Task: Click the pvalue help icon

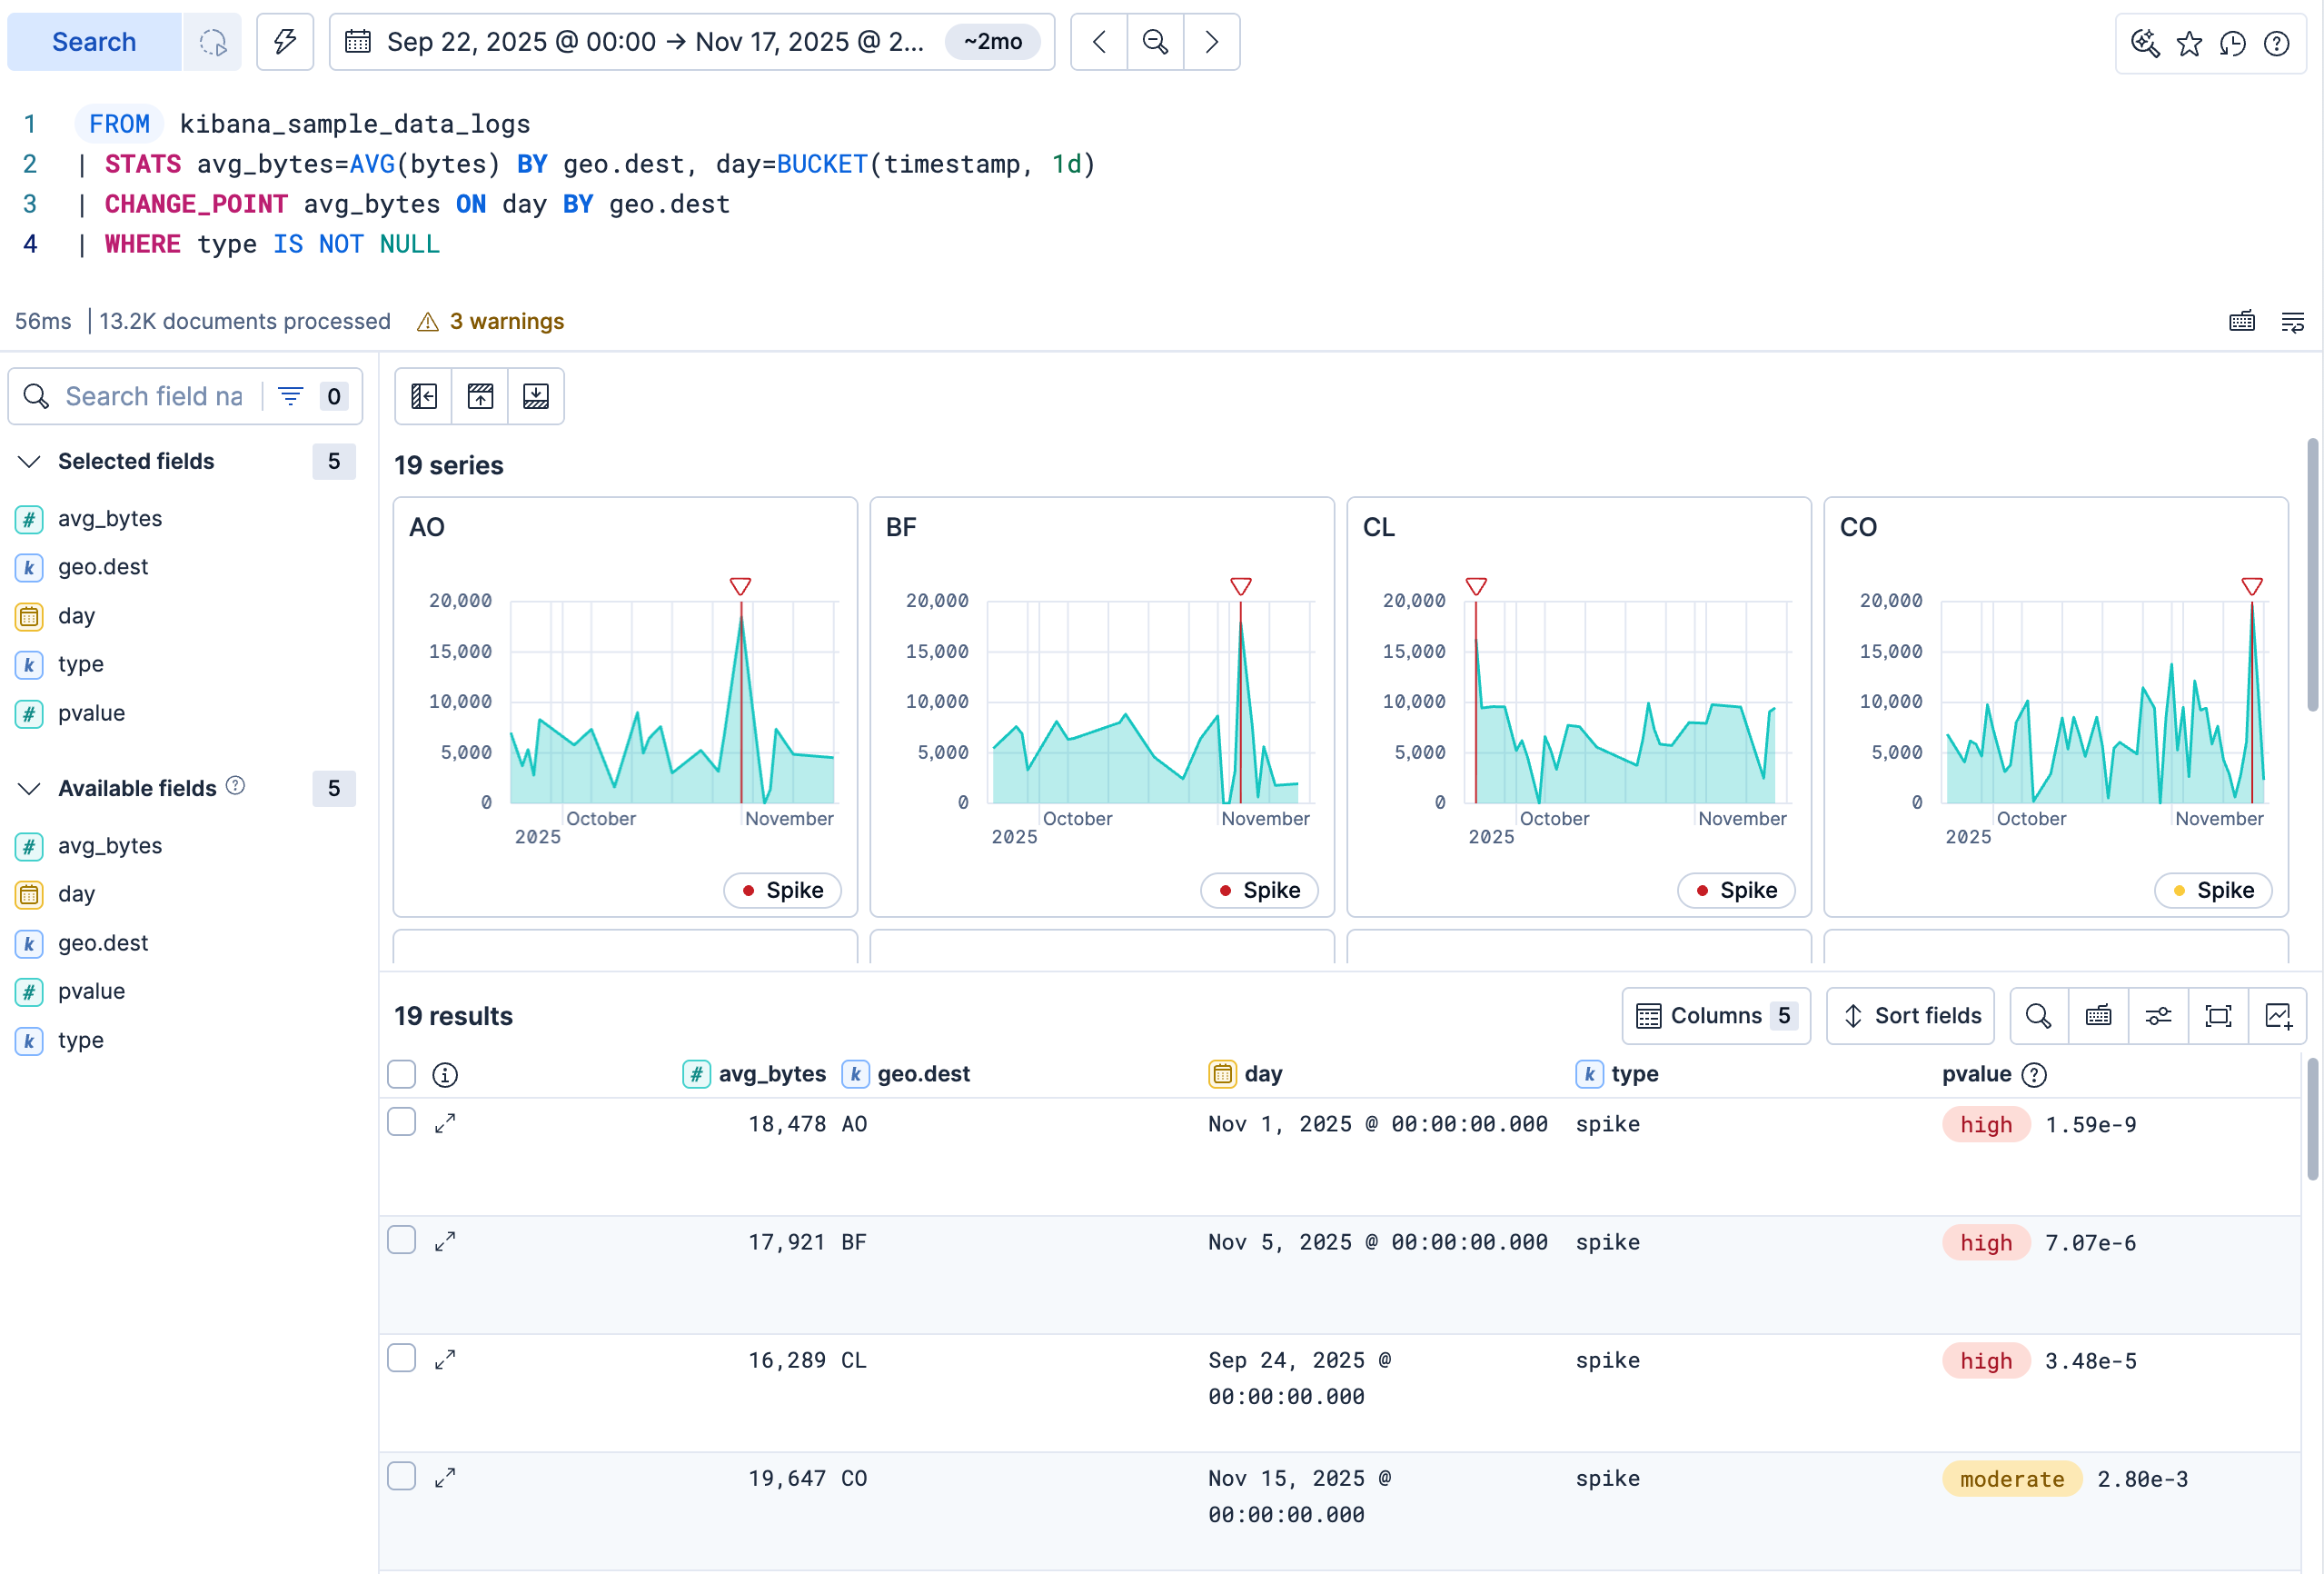Action: pos(2034,1075)
